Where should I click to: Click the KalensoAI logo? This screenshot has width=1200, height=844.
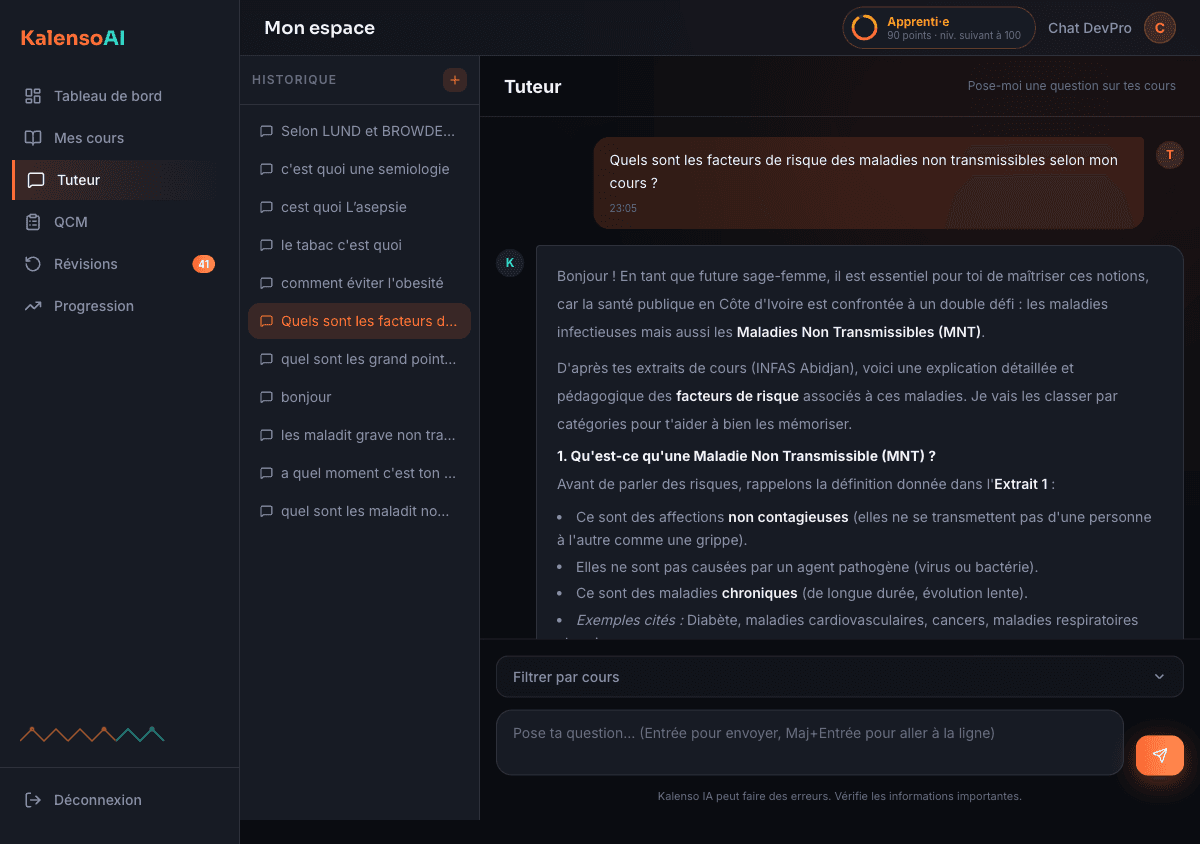pyautogui.click(x=73, y=38)
